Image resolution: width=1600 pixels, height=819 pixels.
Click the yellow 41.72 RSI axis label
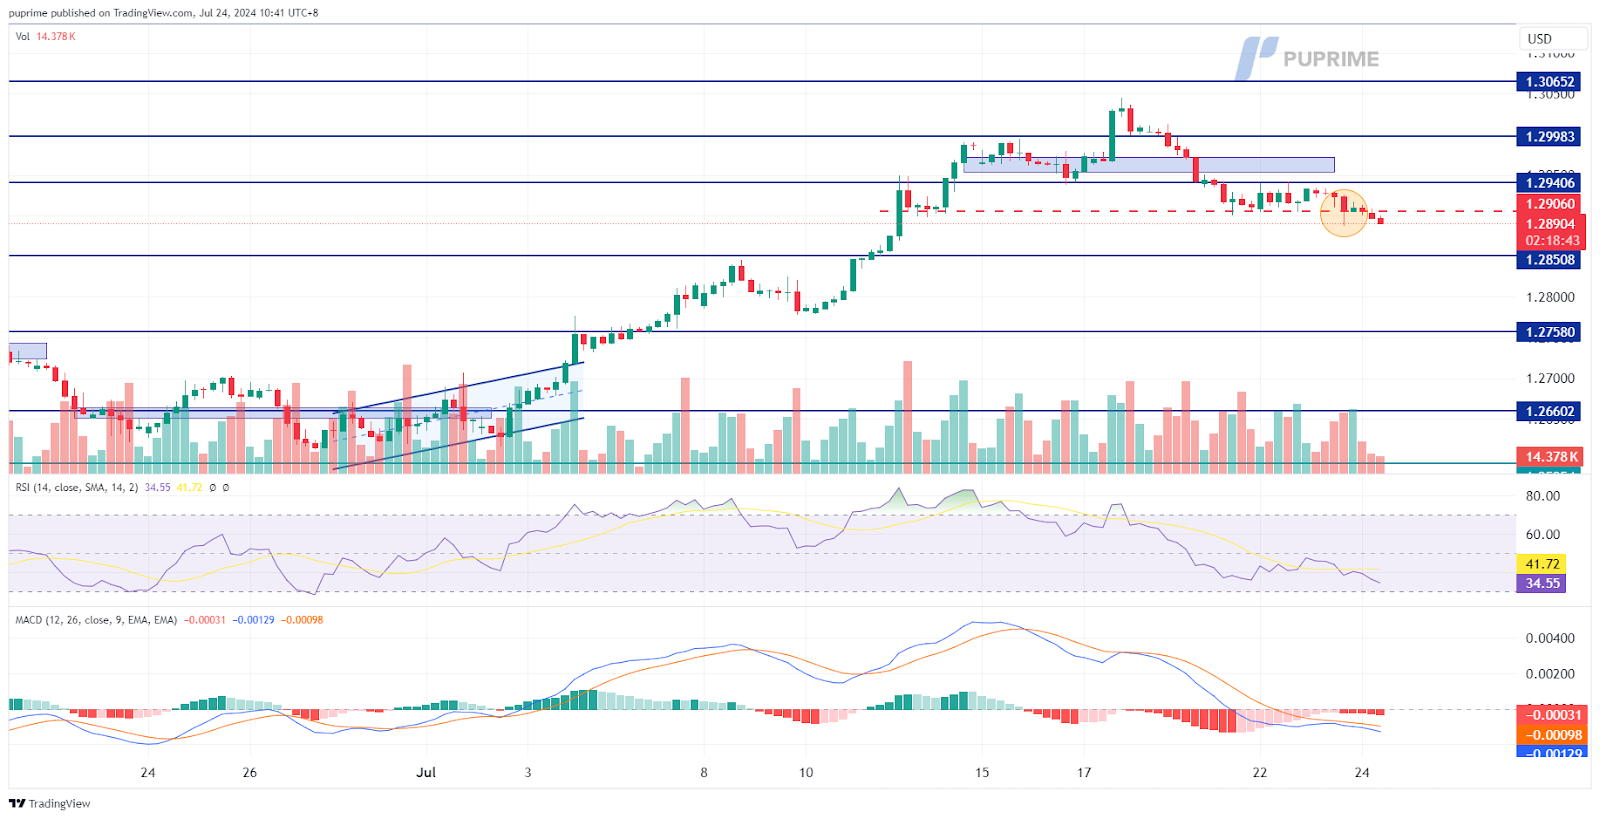click(x=1541, y=564)
